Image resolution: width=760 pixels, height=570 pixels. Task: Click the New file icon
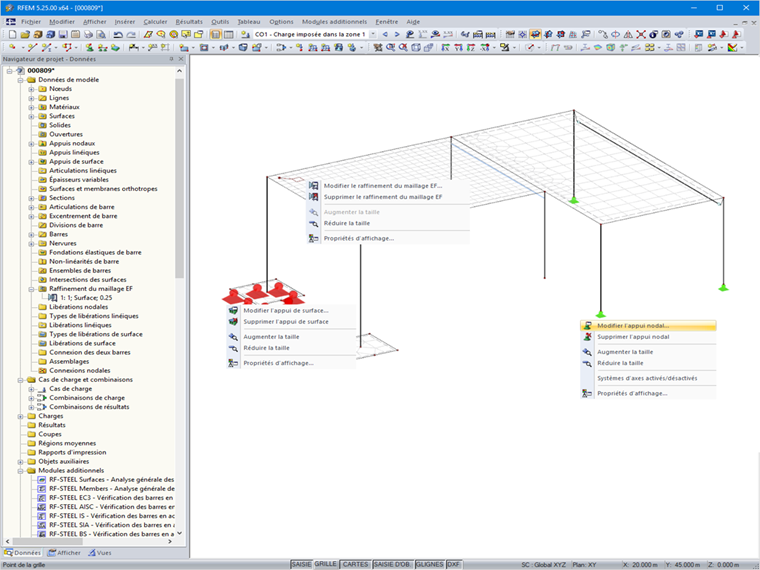coord(13,34)
